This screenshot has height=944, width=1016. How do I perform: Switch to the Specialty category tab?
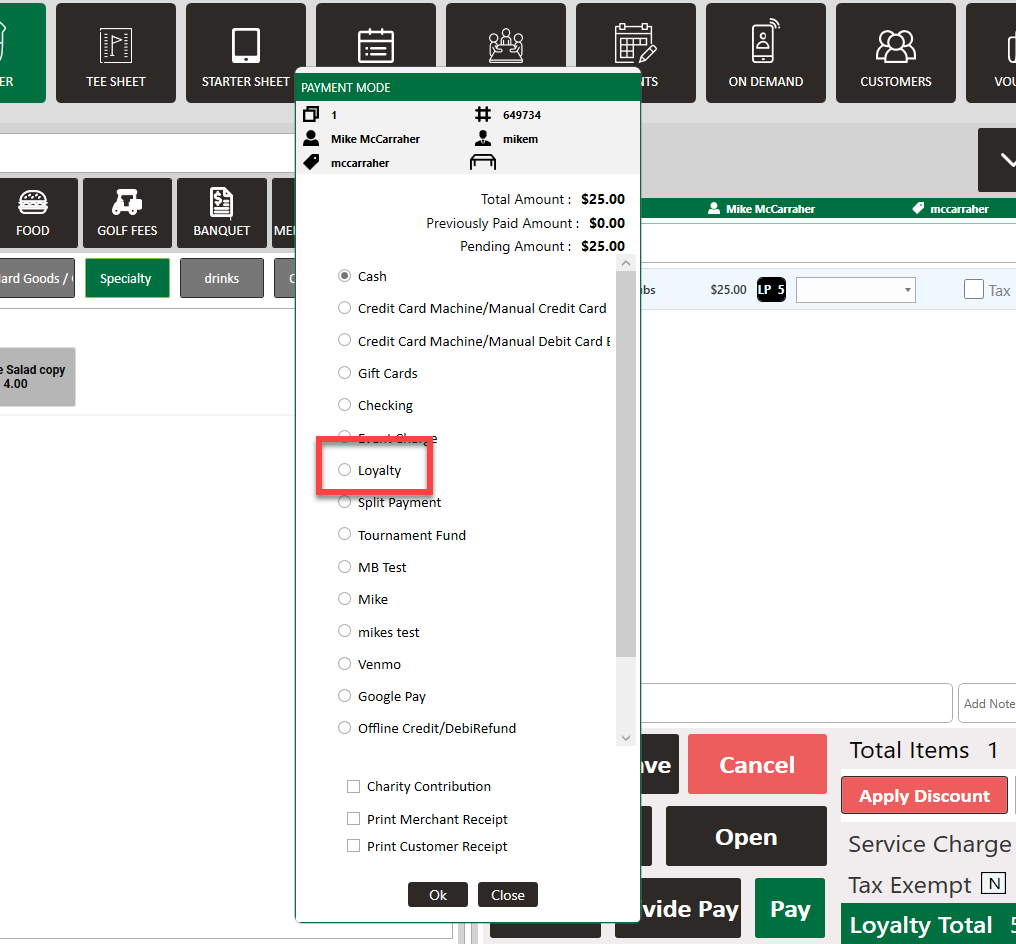pyautogui.click(x=126, y=278)
